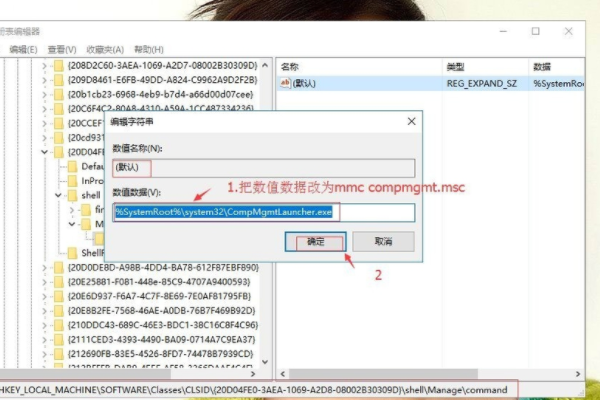Click folder icon of {20D0DE8D-A98B-4DD4-BA78-612F87EBF890}

(x=59, y=268)
